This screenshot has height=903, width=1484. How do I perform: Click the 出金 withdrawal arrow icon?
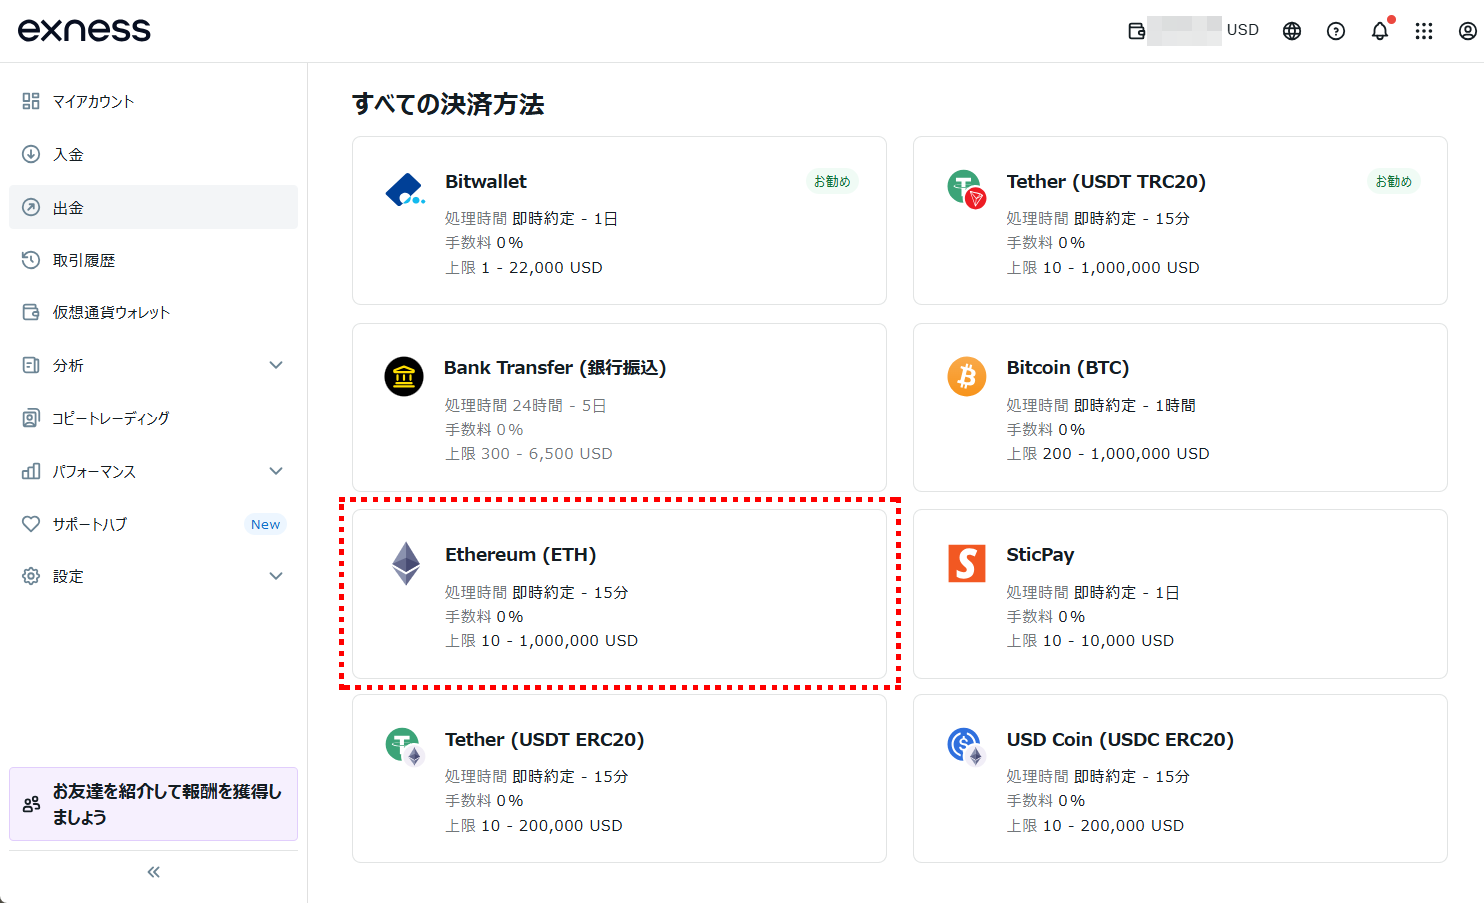pos(31,207)
